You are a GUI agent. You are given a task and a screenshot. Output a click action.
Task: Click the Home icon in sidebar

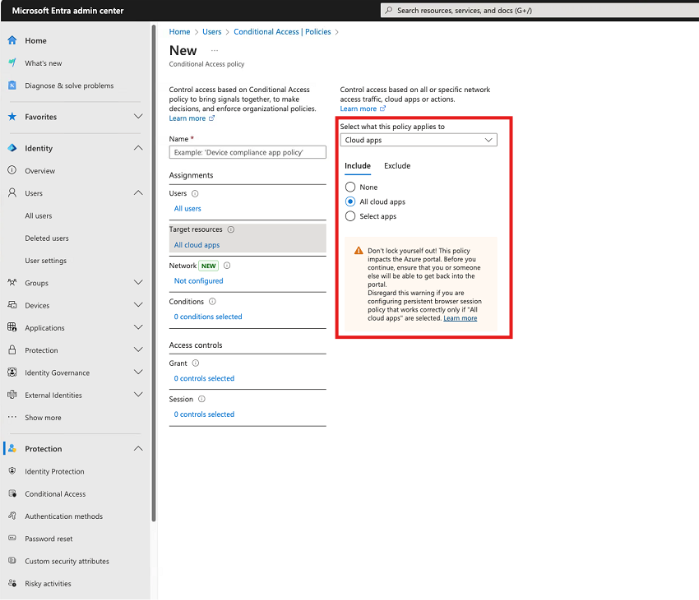(12, 41)
